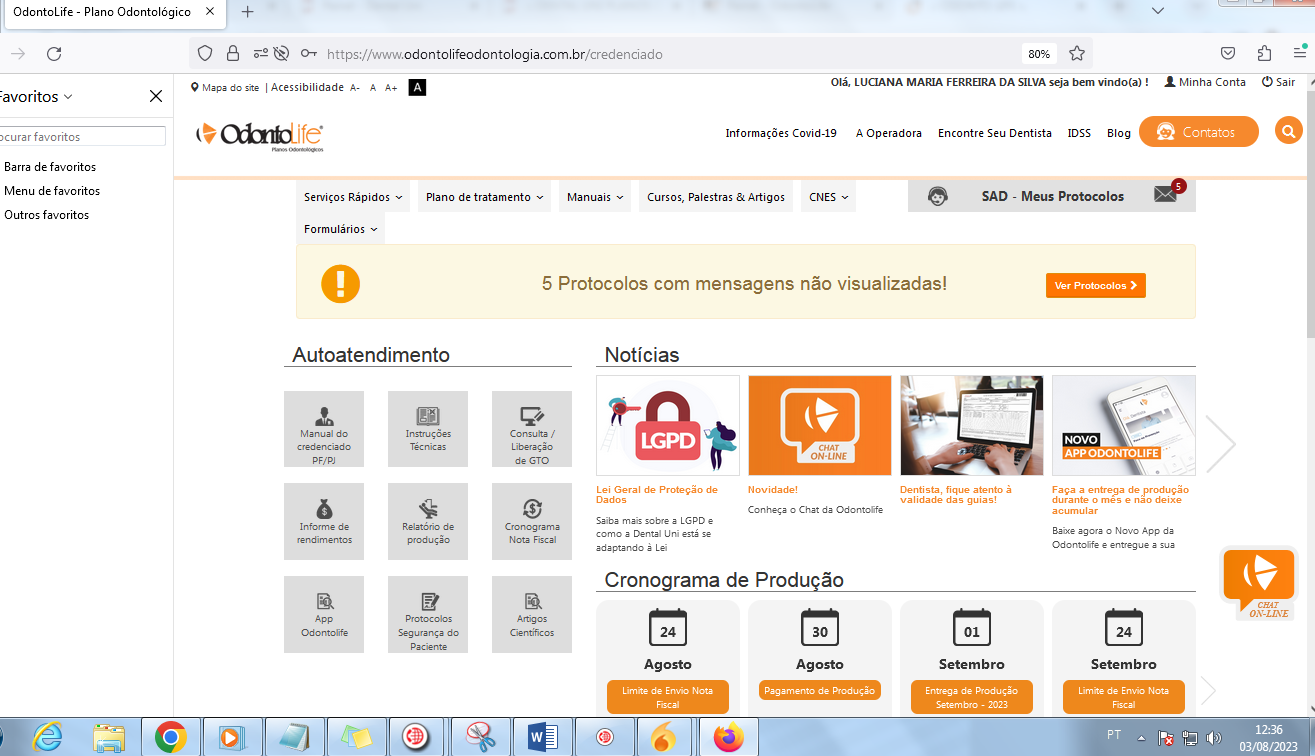Open Instruções Técnicas tile

pyautogui.click(x=428, y=429)
